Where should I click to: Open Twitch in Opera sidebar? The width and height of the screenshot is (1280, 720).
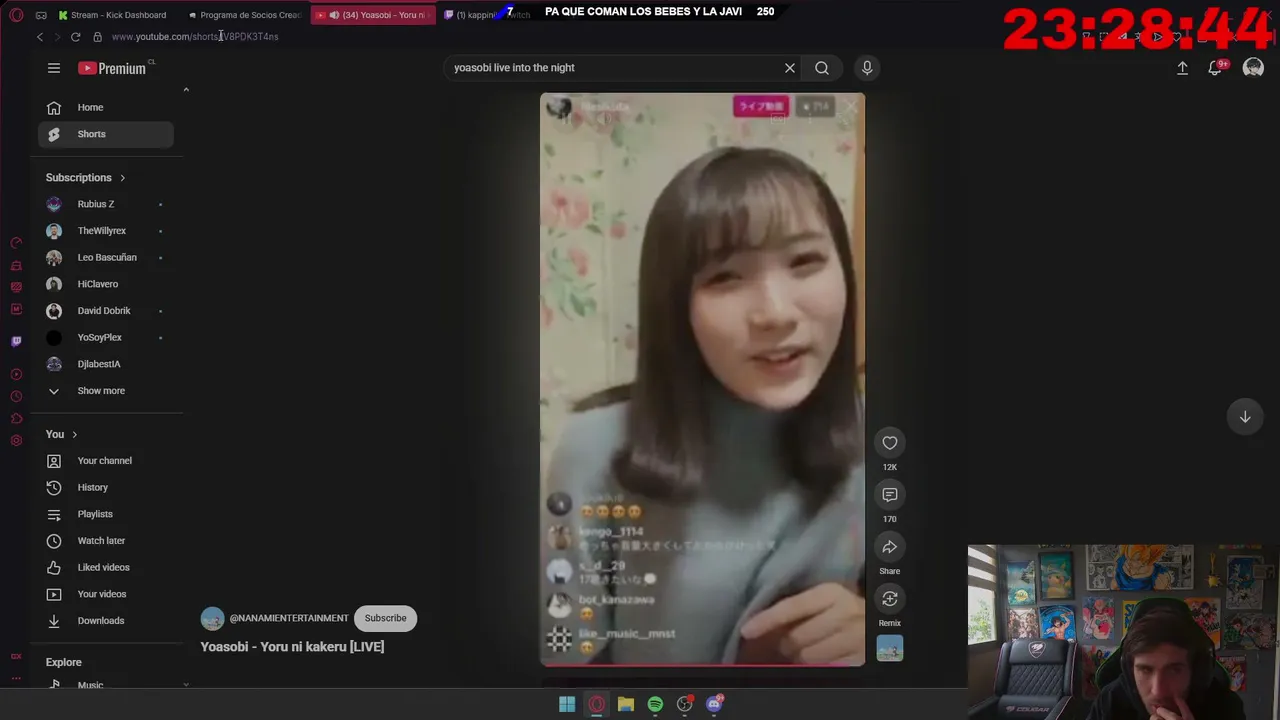coord(16,341)
